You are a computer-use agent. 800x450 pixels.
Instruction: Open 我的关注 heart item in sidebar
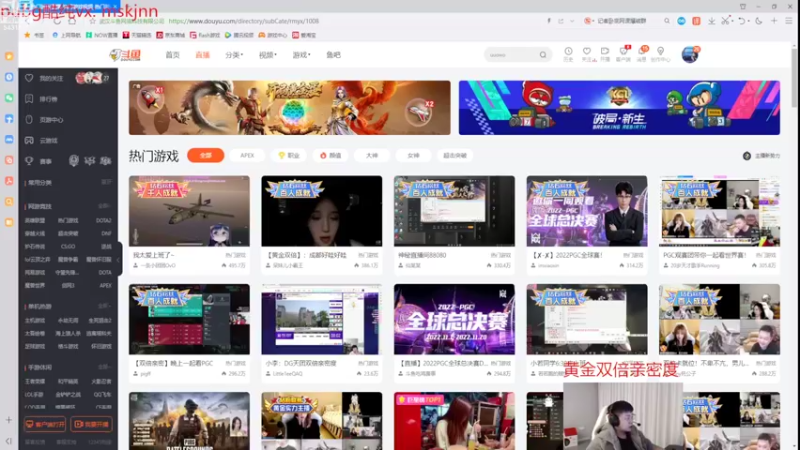pyautogui.click(x=29, y=78)
